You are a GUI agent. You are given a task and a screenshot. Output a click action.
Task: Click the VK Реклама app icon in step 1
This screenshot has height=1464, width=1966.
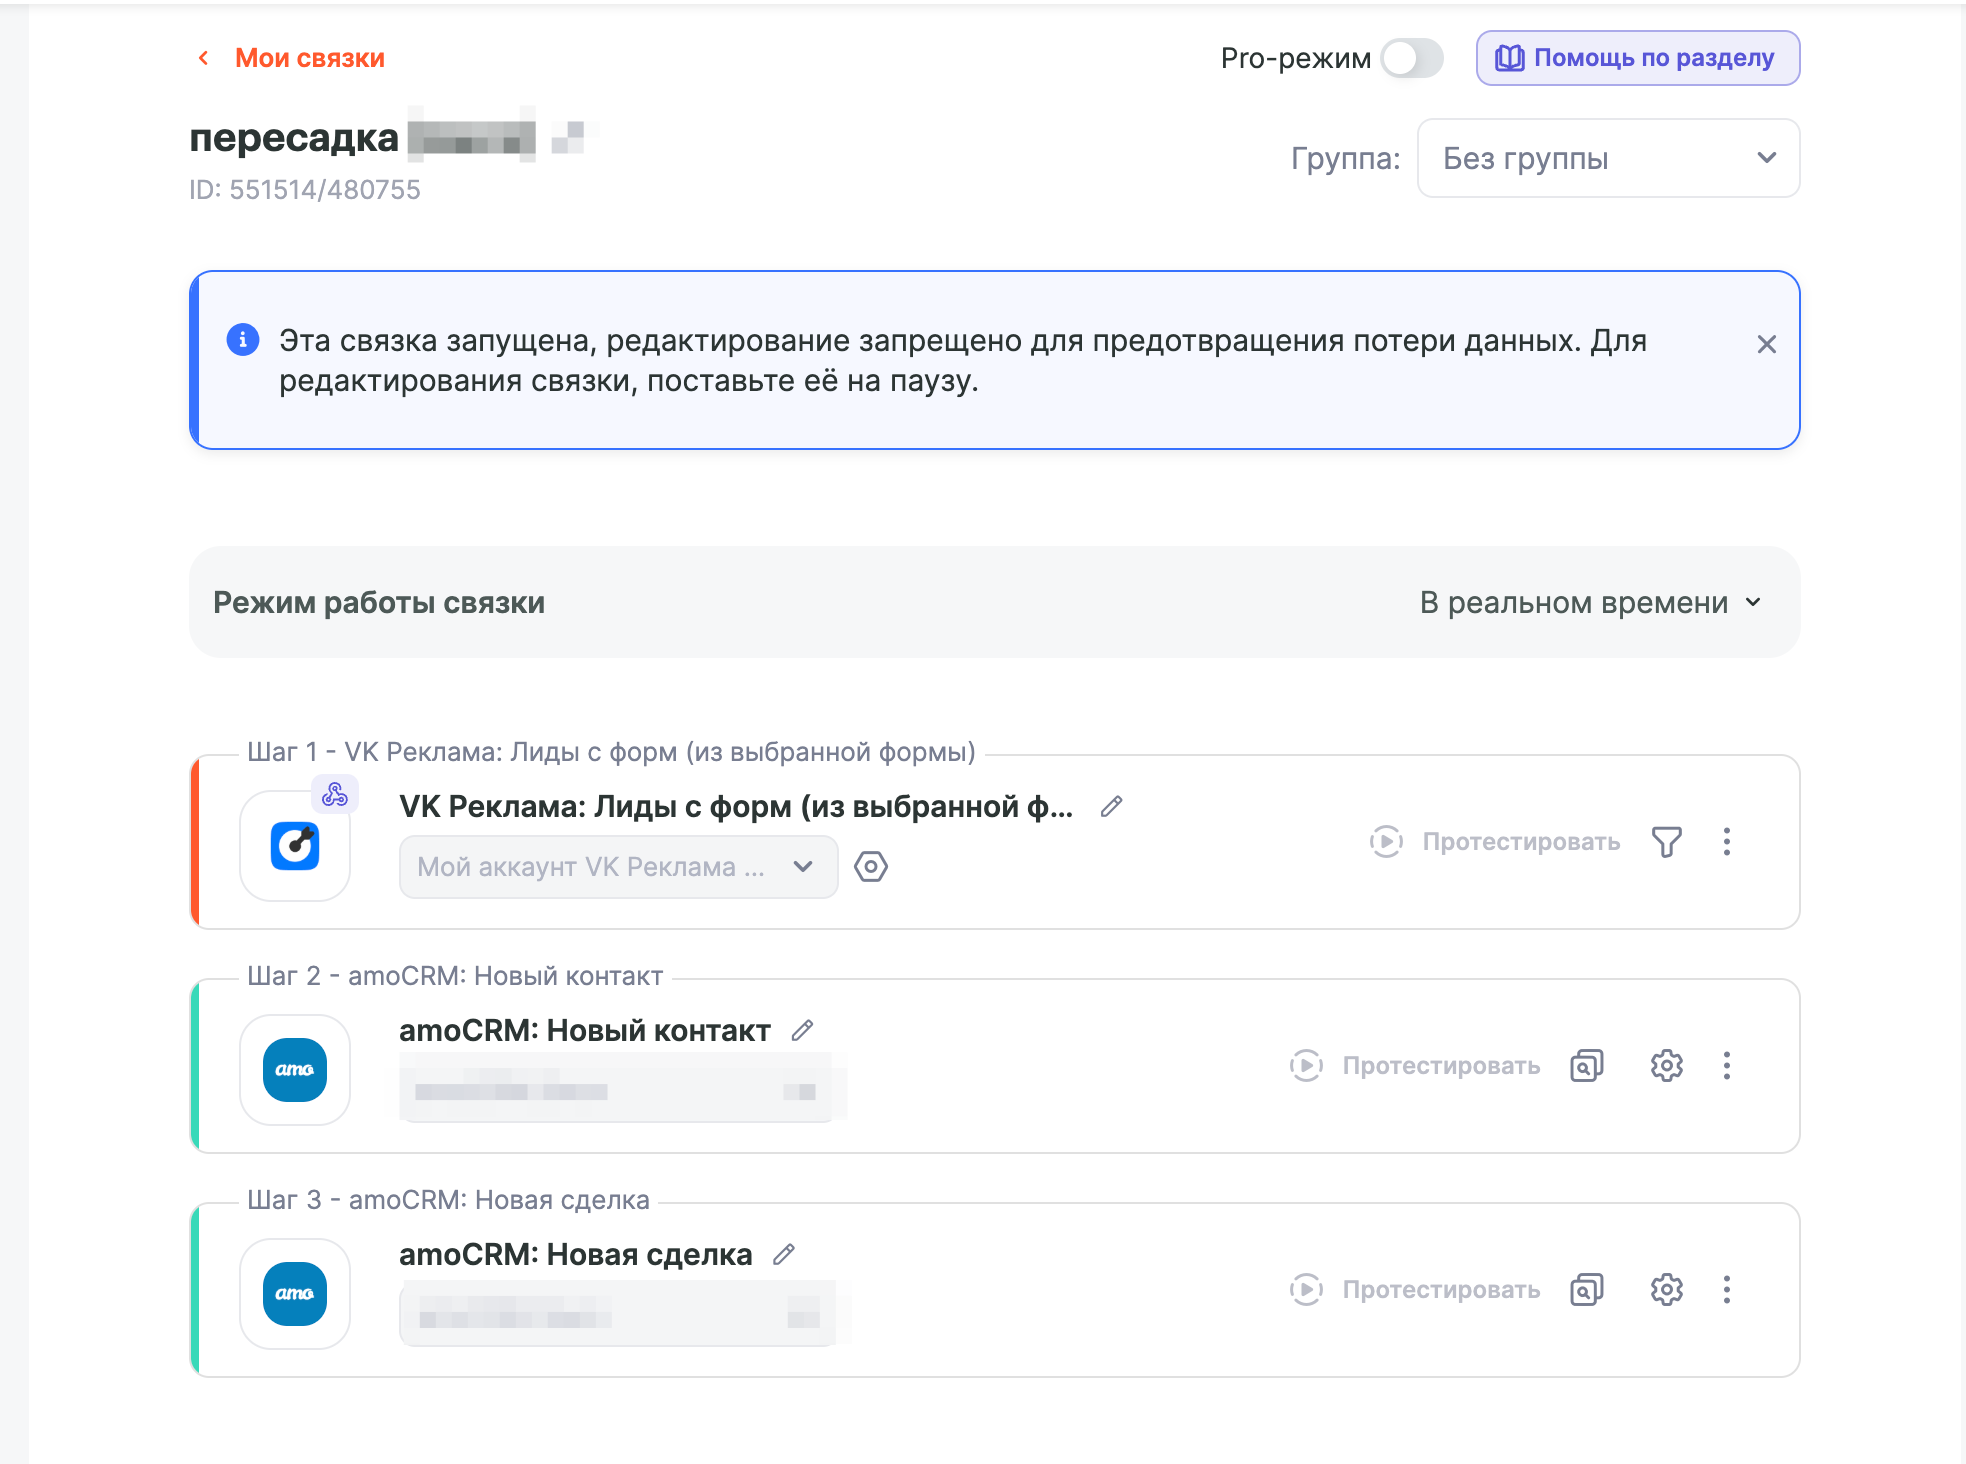[295, 846]
